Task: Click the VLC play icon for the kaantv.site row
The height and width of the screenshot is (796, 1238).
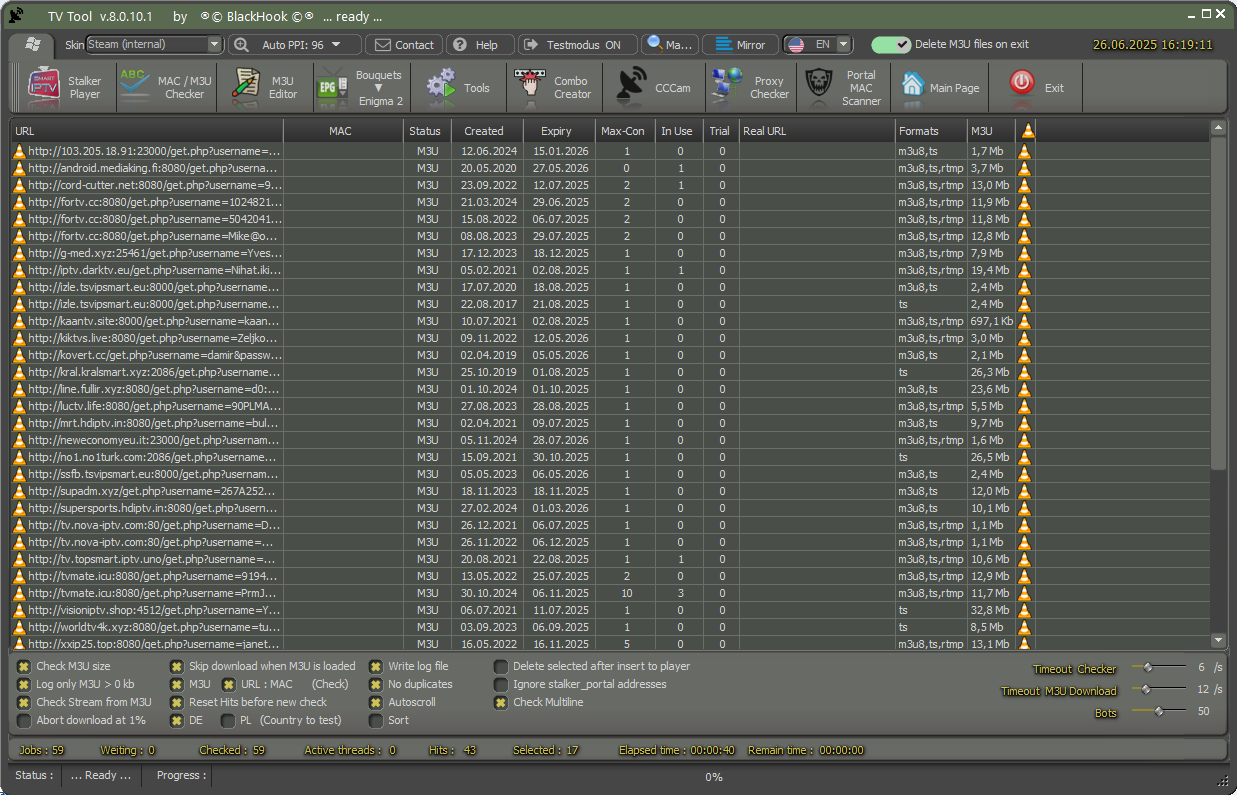Action: [x=1025, y=321]
